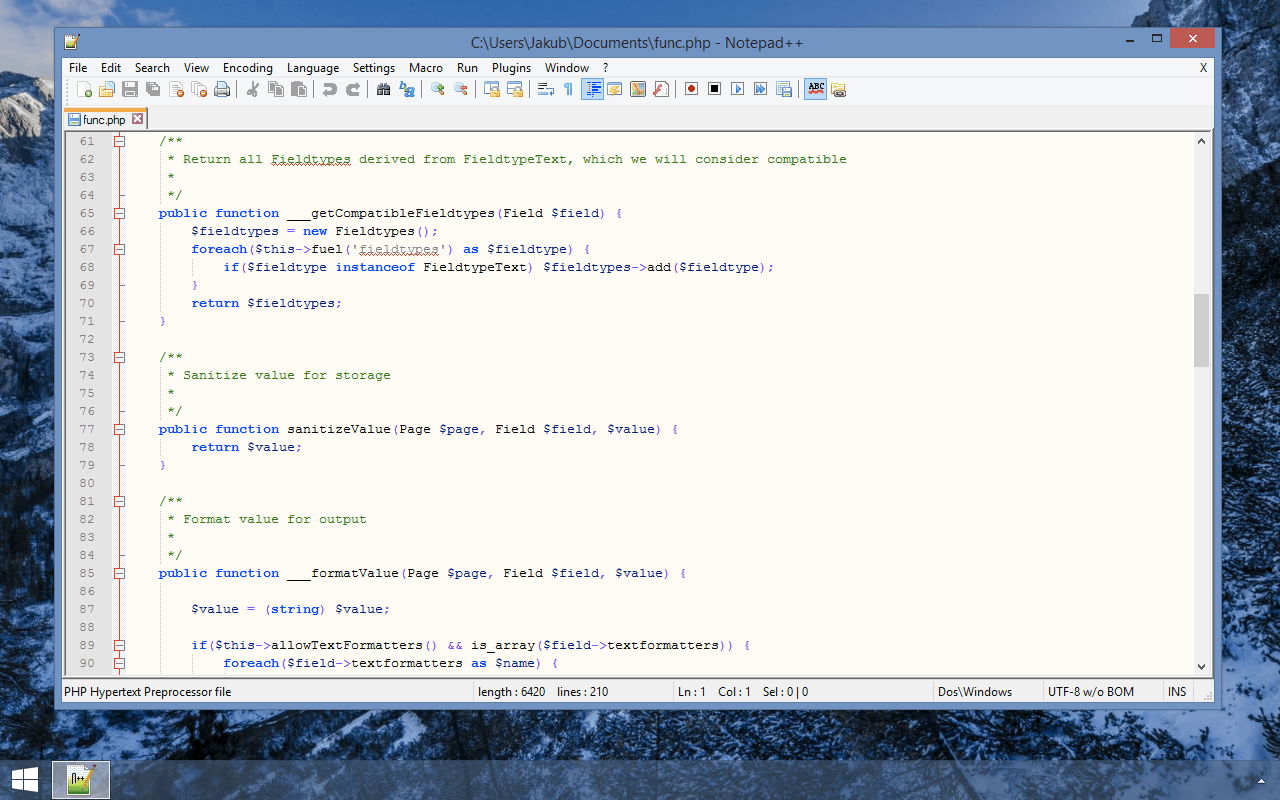
Task: Create a new document with the New icon
Action: [x=84, y=89]
